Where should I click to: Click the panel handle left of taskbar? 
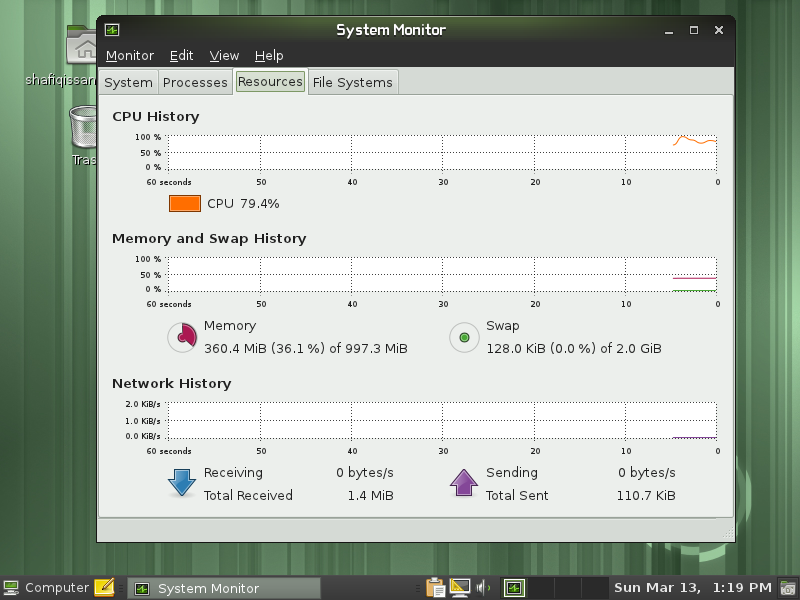pos(121,588)
